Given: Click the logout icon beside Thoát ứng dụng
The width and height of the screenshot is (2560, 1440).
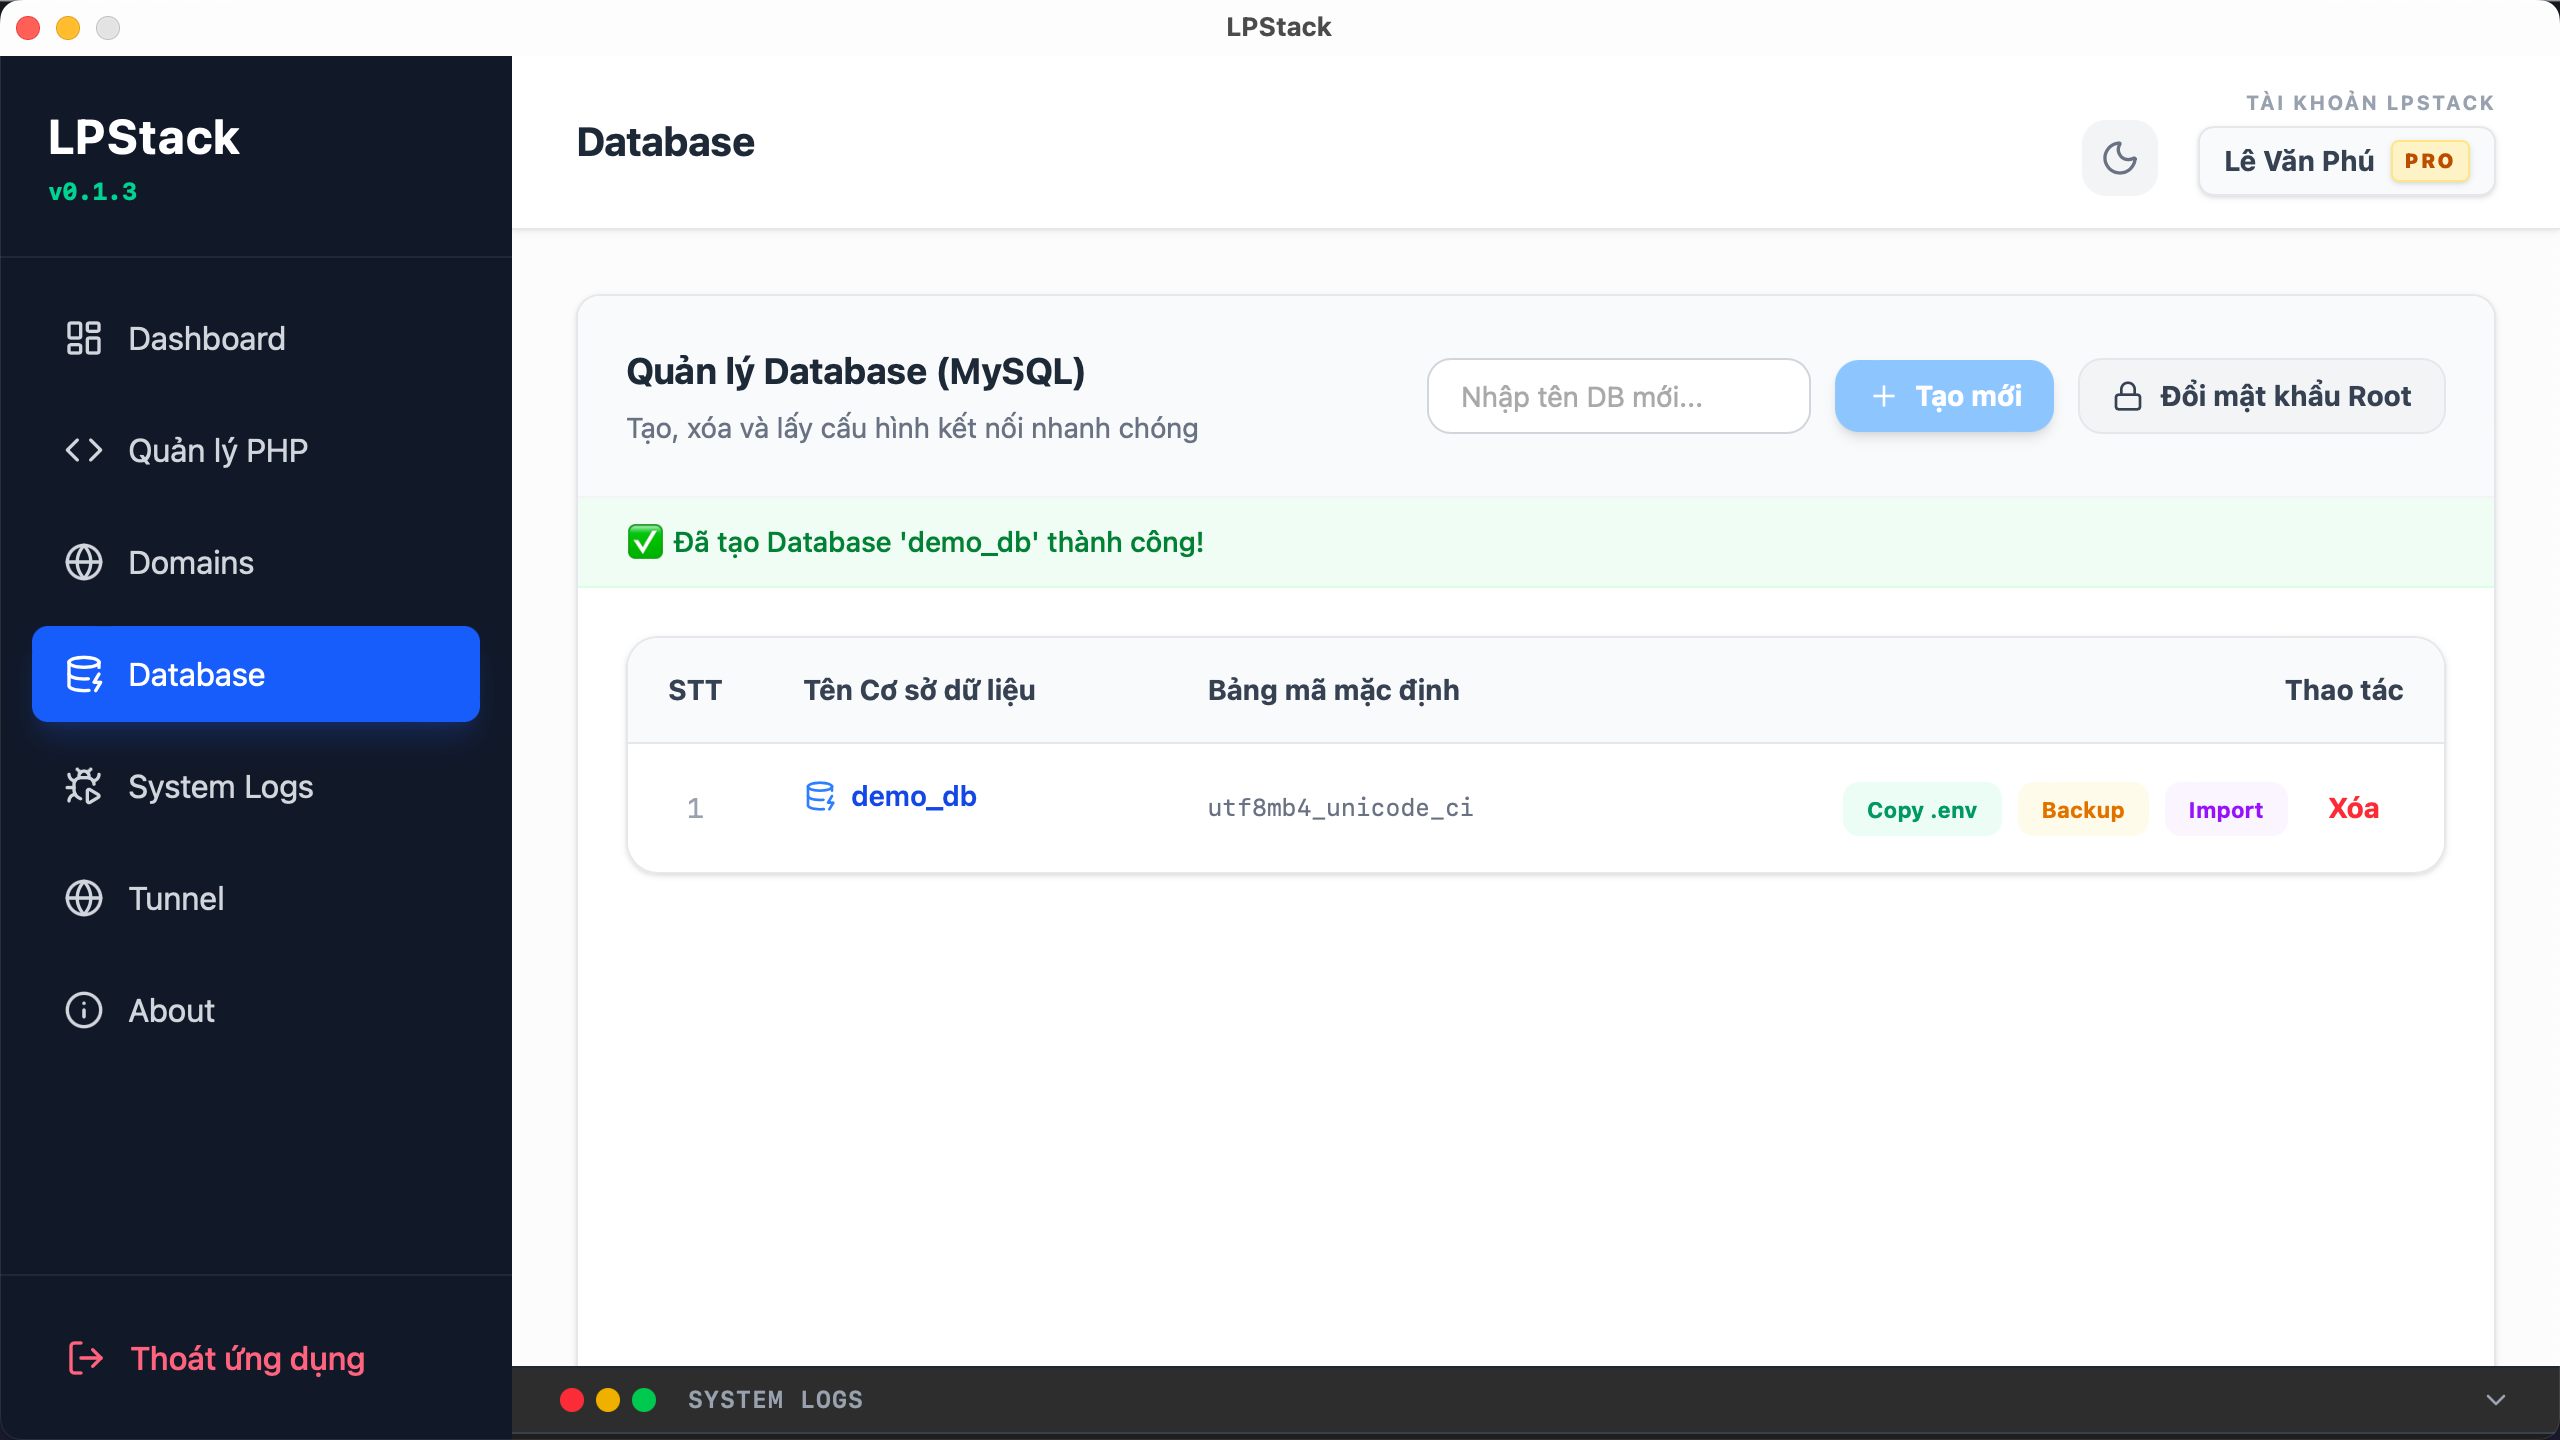Looking at the screenshot, I should click(x=84, y=1358).
